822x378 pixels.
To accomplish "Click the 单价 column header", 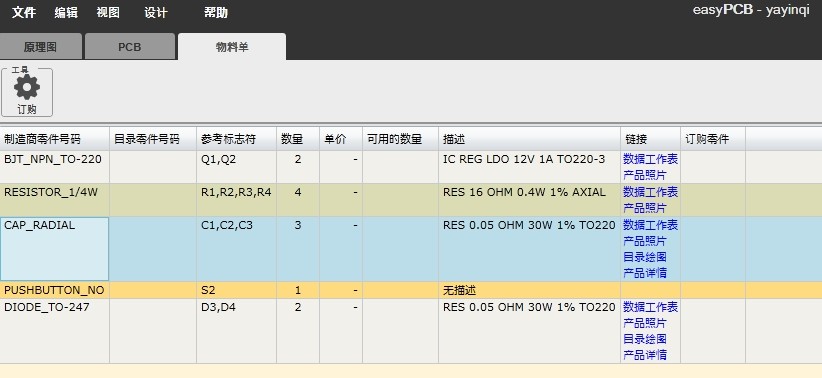I will click(341, 139).
